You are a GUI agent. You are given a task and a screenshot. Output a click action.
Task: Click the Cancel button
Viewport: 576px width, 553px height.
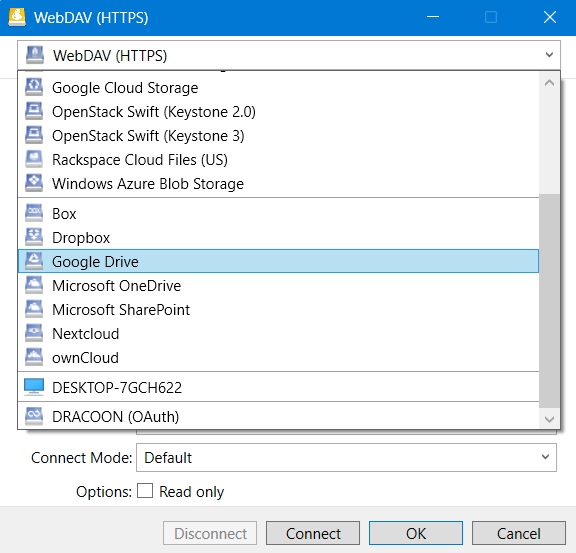519,533
